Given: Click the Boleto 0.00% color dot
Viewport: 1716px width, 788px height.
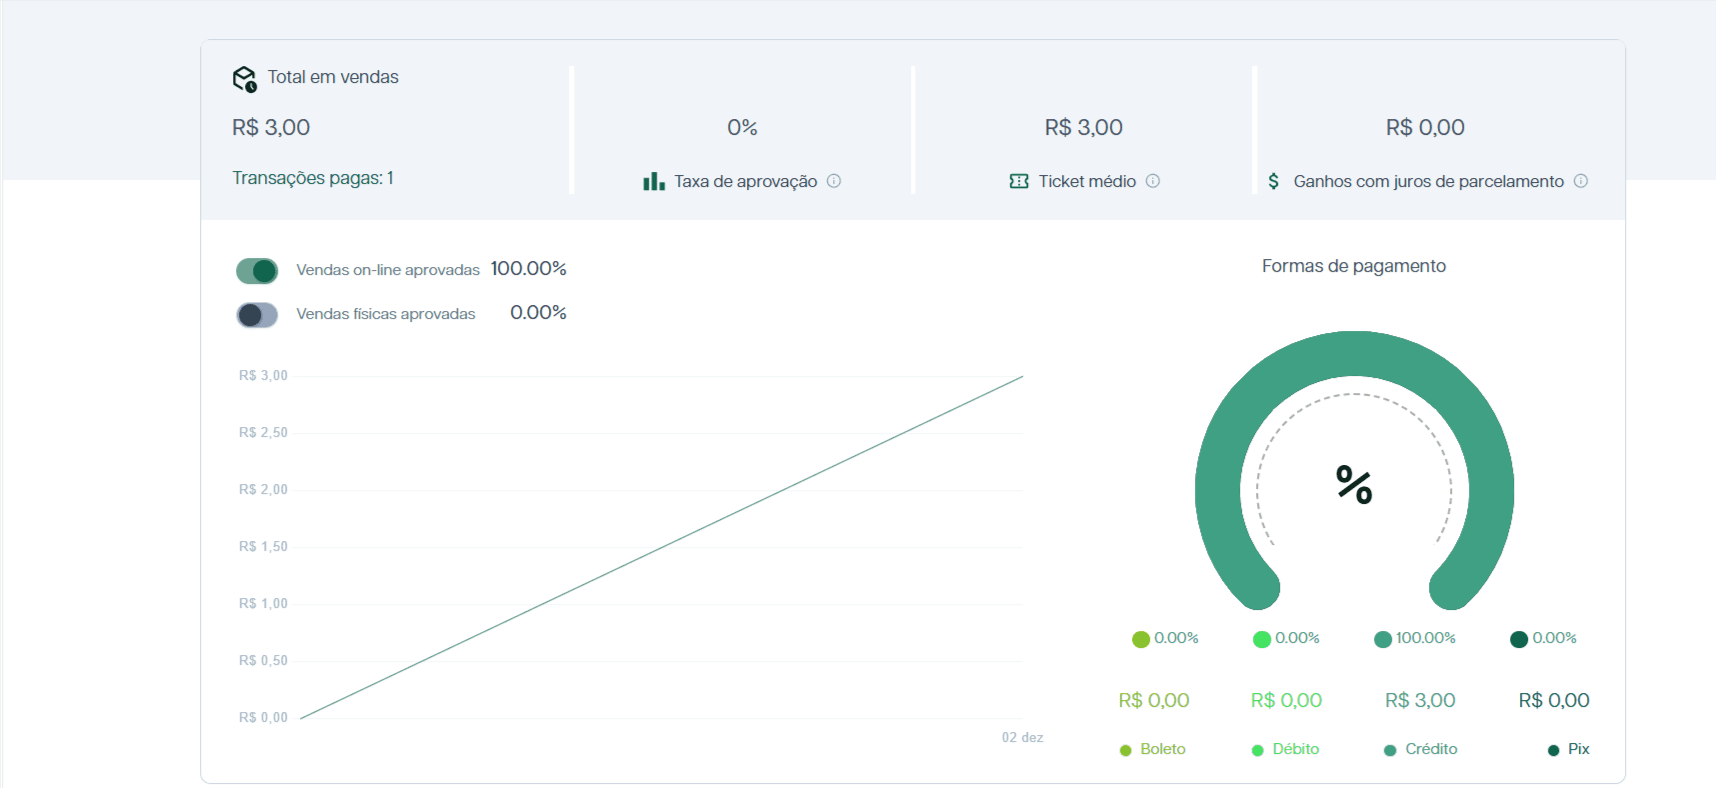Looking at the screenshot, I should coord(1140,639).
